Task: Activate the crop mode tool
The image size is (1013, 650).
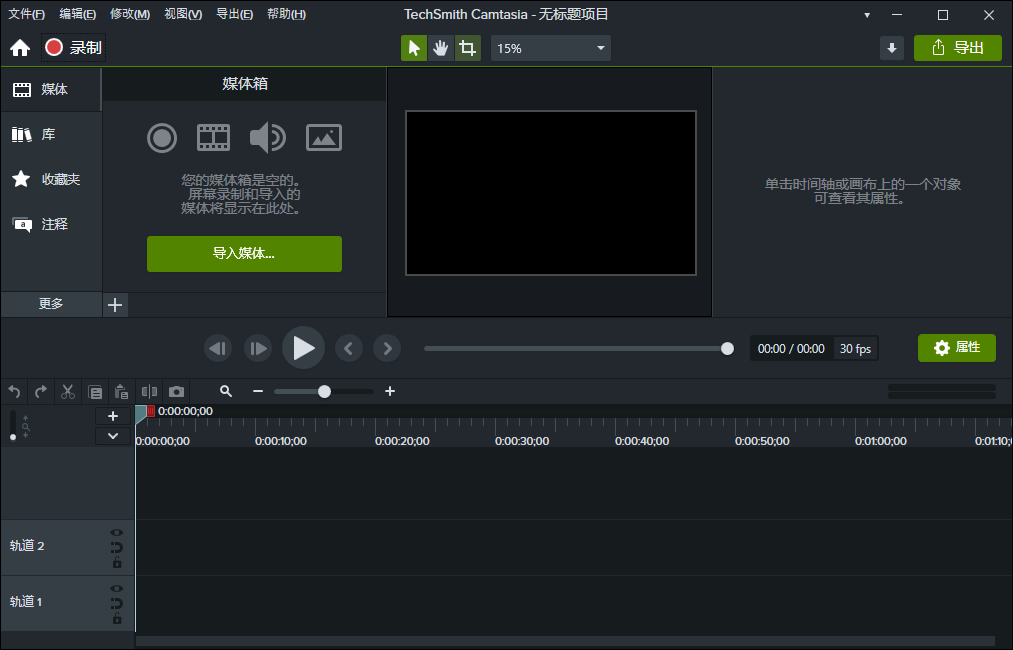Action: pyautogui.click(x=467, y=48)
